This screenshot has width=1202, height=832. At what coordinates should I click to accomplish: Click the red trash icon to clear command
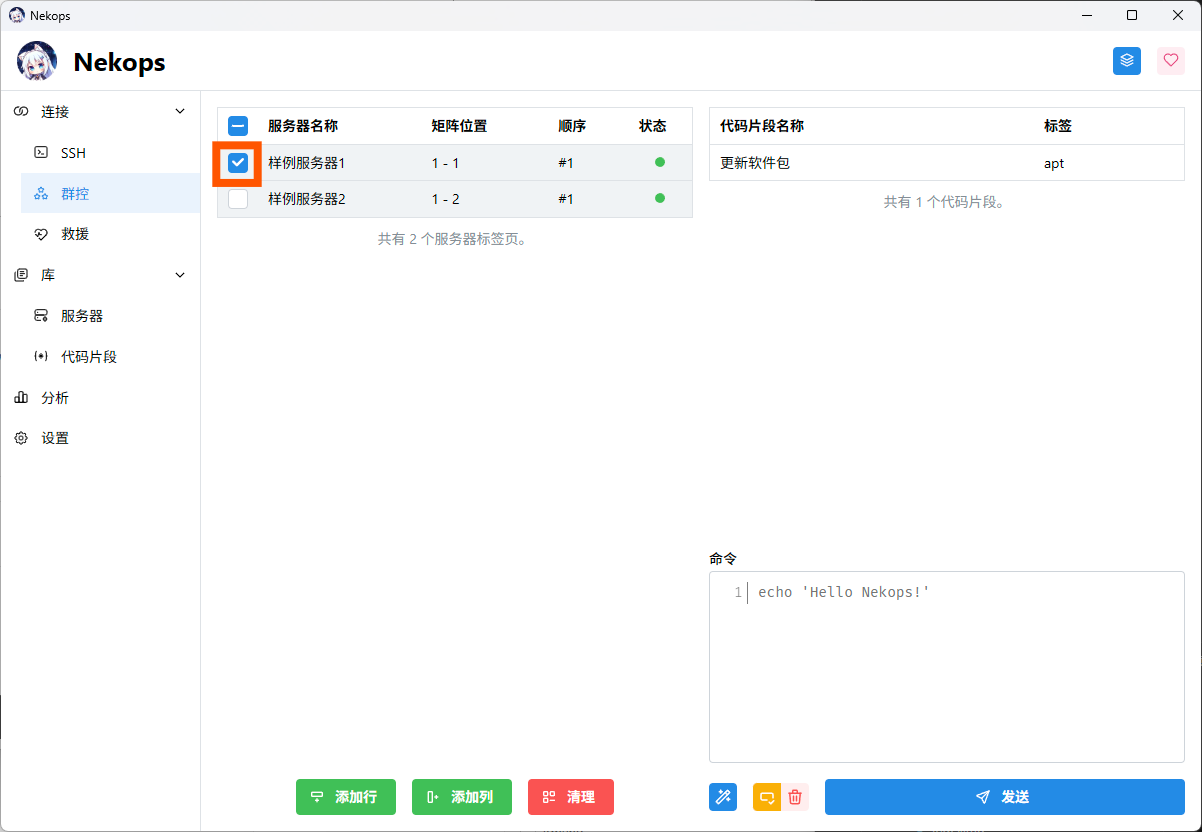tap(795, 797)
